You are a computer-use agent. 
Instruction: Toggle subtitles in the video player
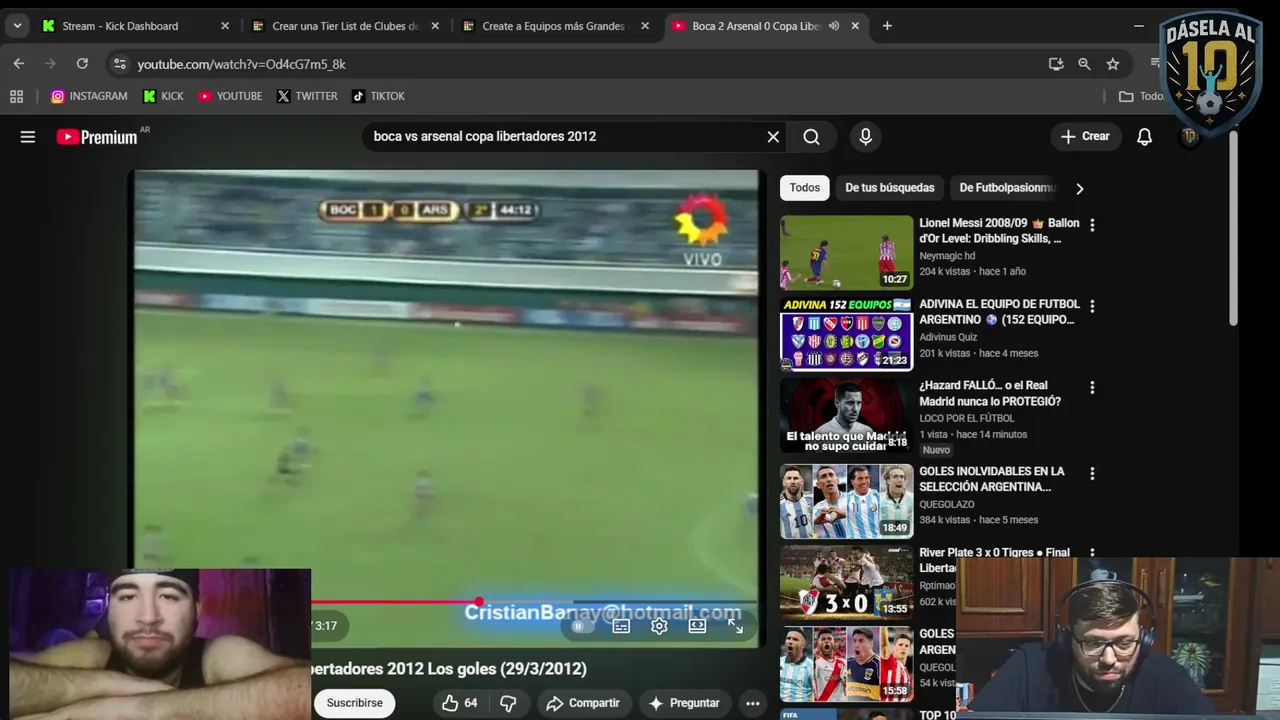click(x=621, y=626)
